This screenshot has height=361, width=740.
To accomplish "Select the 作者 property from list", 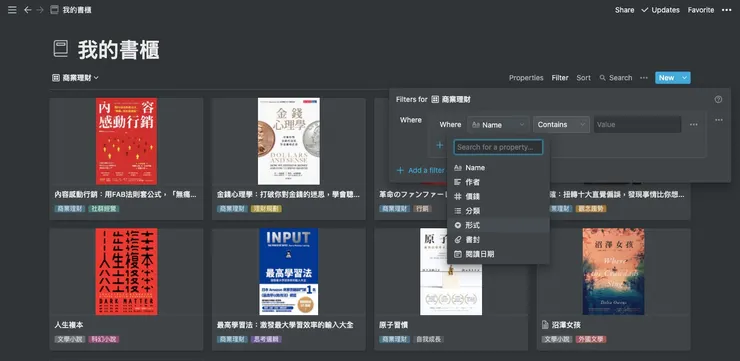I will pyautogui.click(x=498, y=182).
